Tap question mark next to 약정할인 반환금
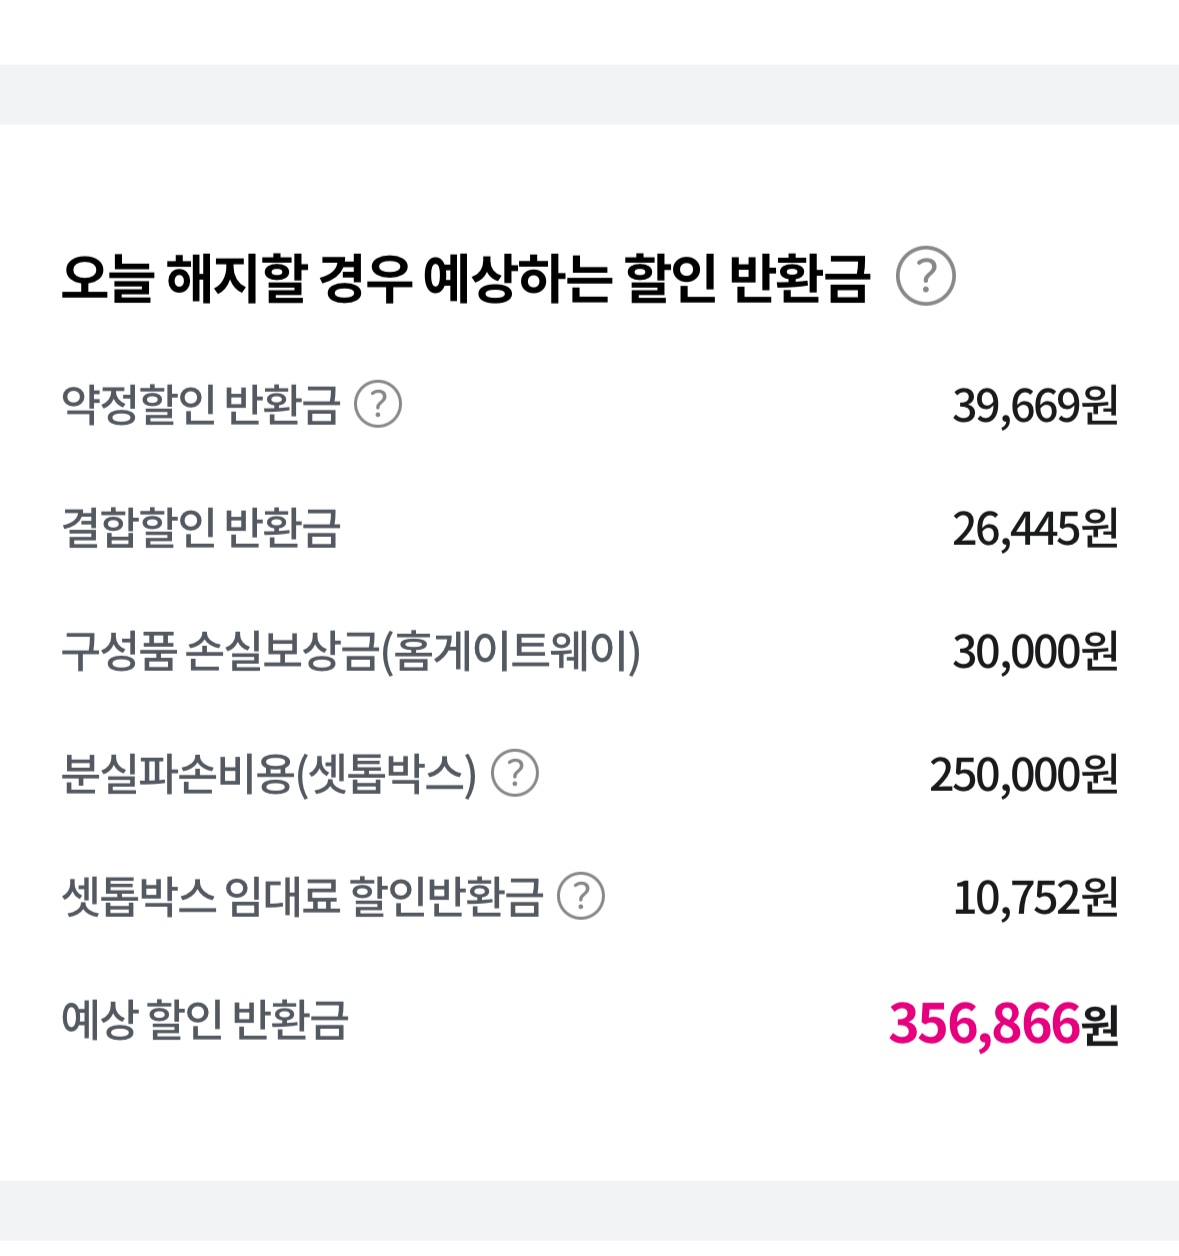 (x=378, y=405)
